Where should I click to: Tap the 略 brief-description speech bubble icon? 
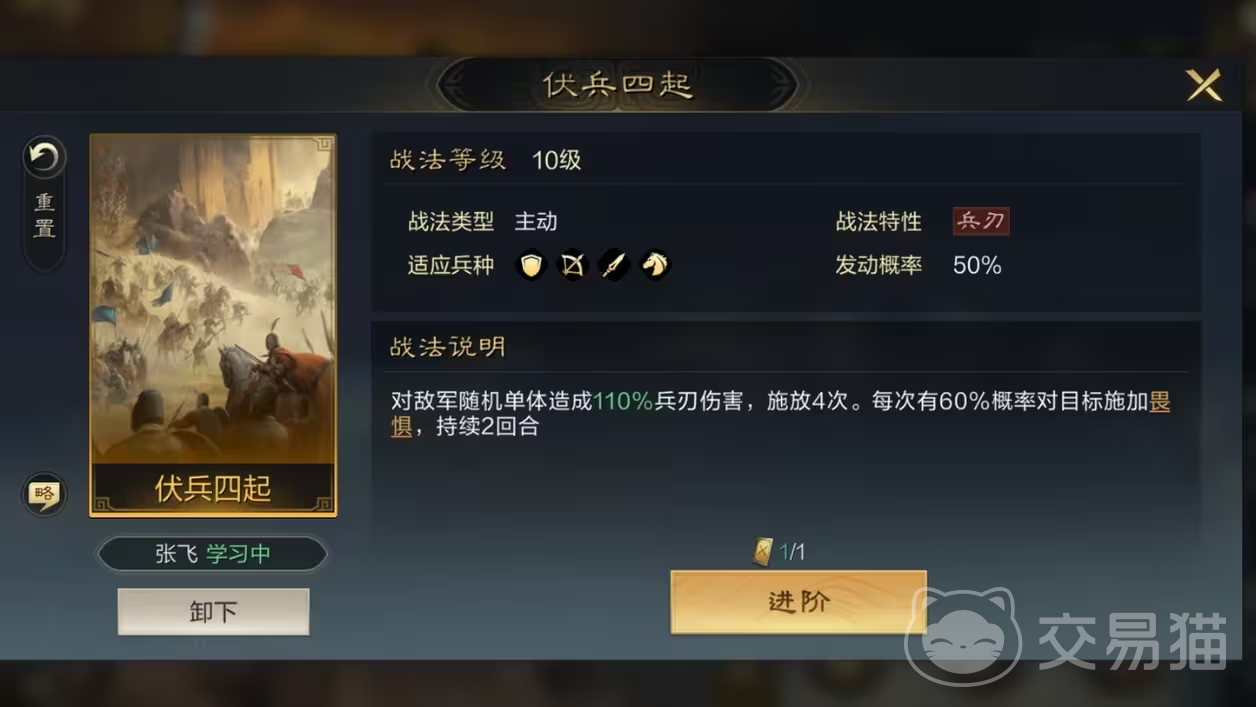pos(45,493)
